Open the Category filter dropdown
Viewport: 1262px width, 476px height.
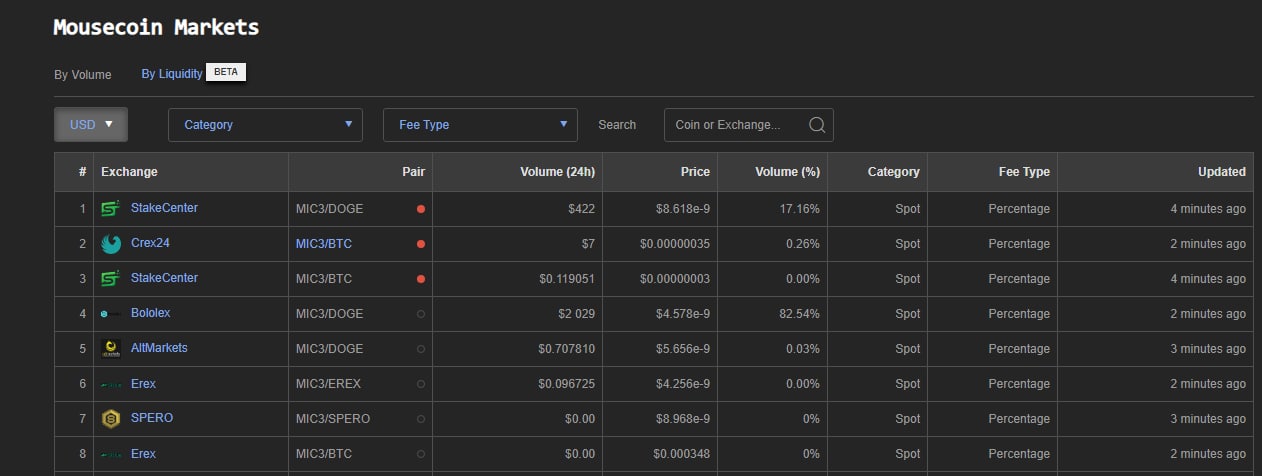click(265, 125)
